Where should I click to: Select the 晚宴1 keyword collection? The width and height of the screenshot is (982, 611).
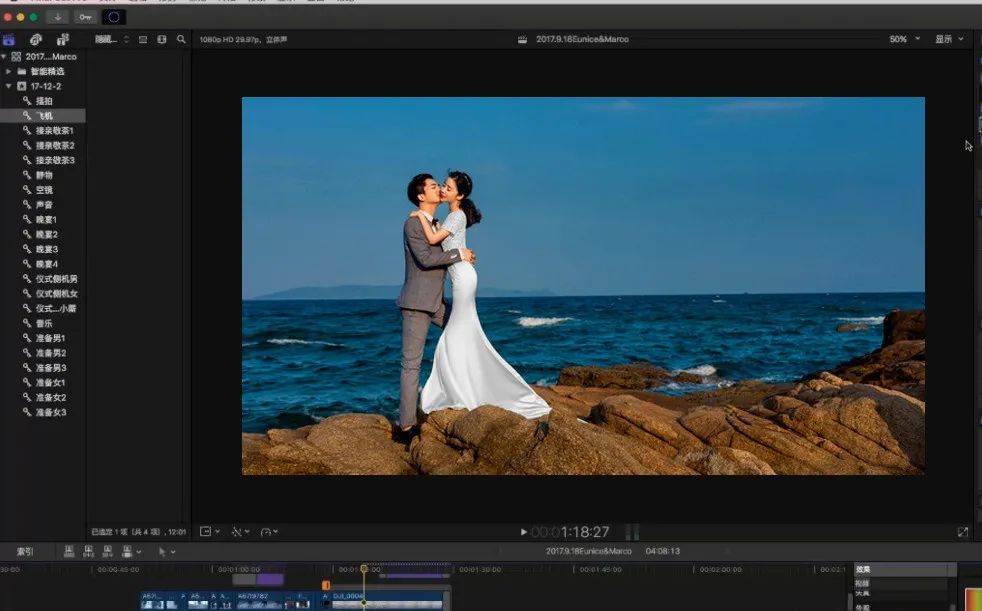point(46,219)
